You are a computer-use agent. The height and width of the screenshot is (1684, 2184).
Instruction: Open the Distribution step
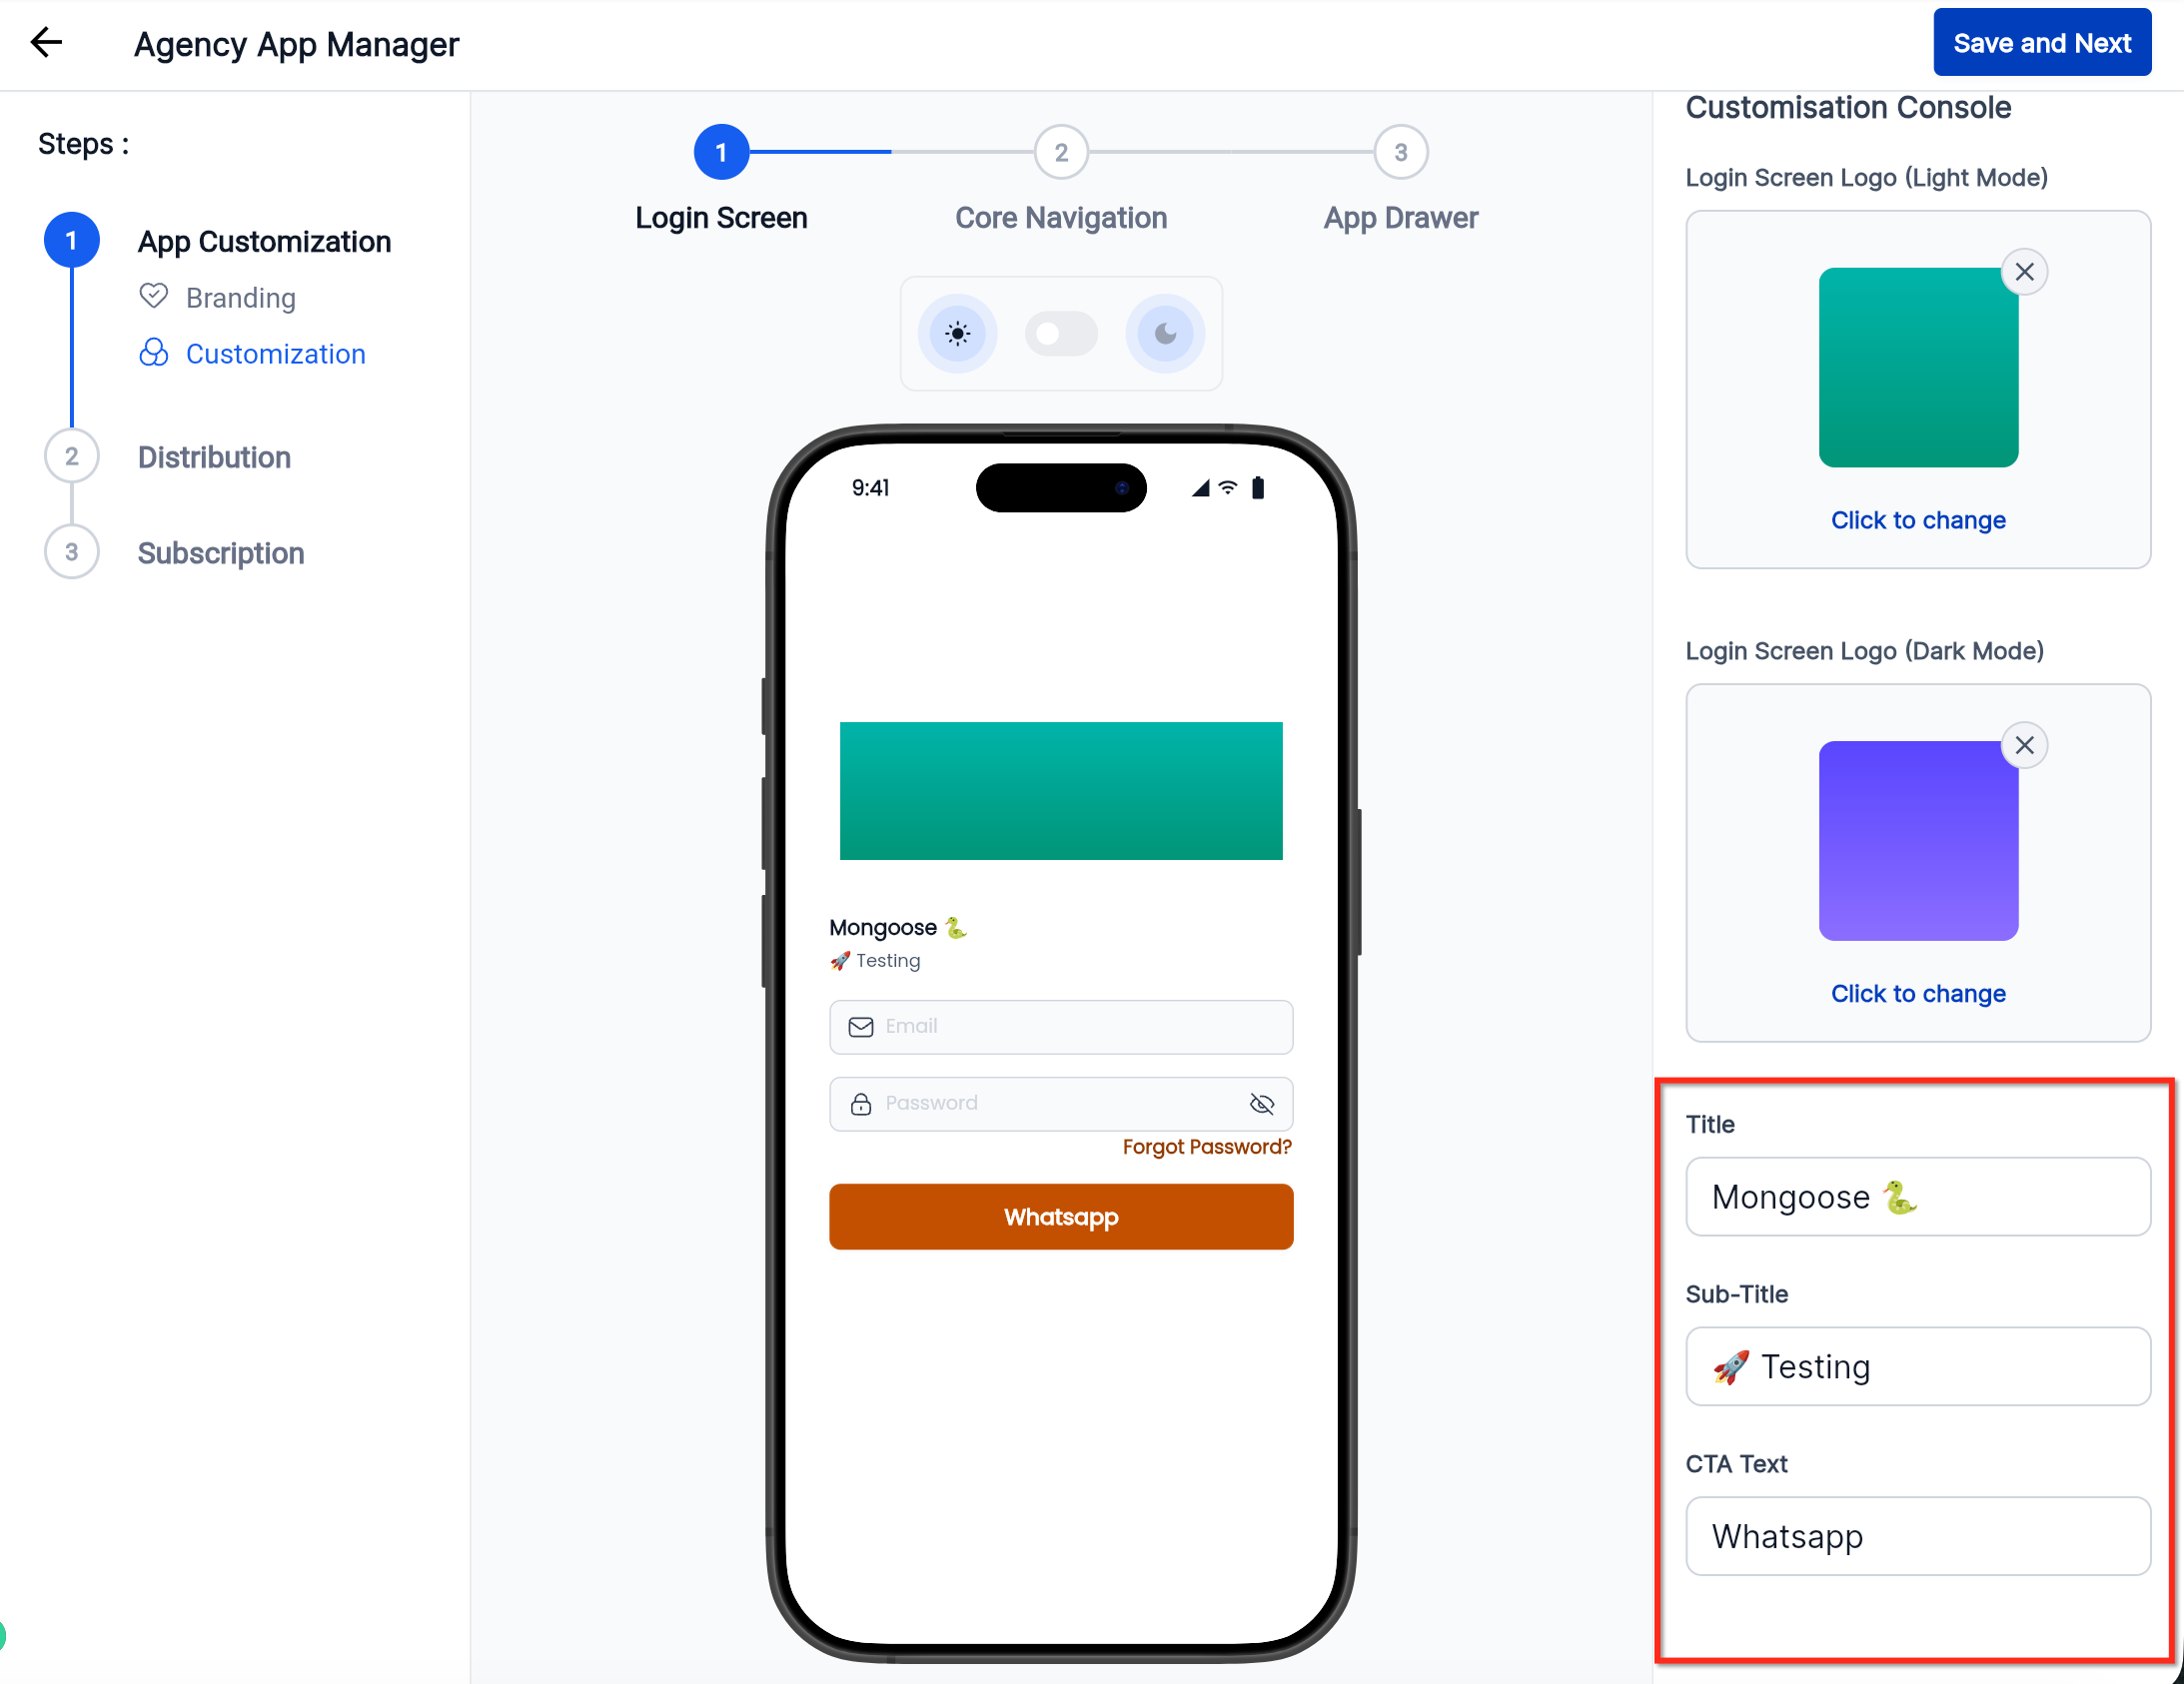(x=214, y=457)
